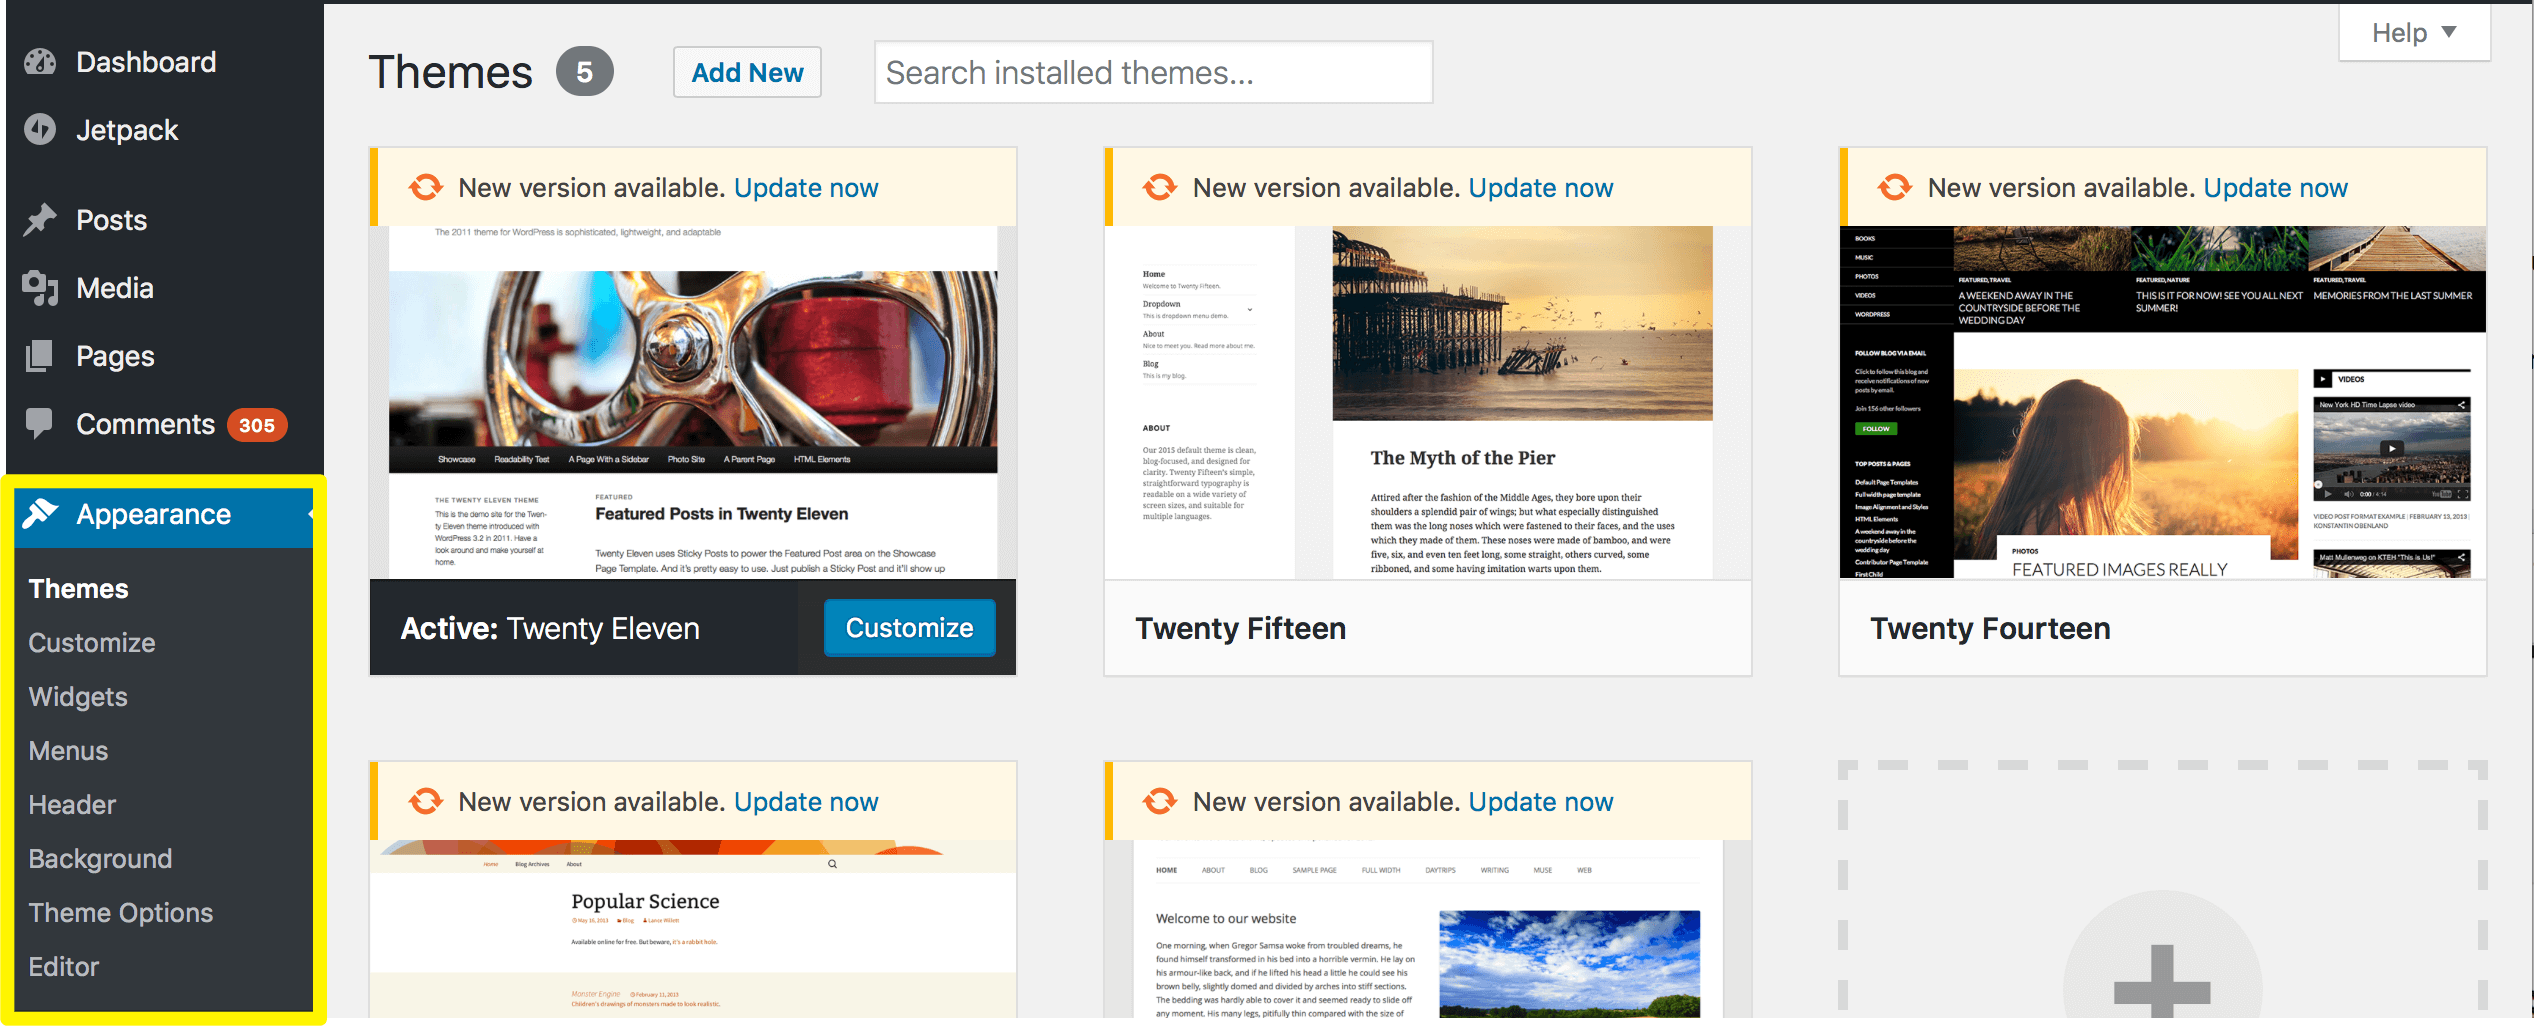The width and height of the screenshot is (2534, 1026).
Task: Open Background submenu item
Action: point(100,859)
